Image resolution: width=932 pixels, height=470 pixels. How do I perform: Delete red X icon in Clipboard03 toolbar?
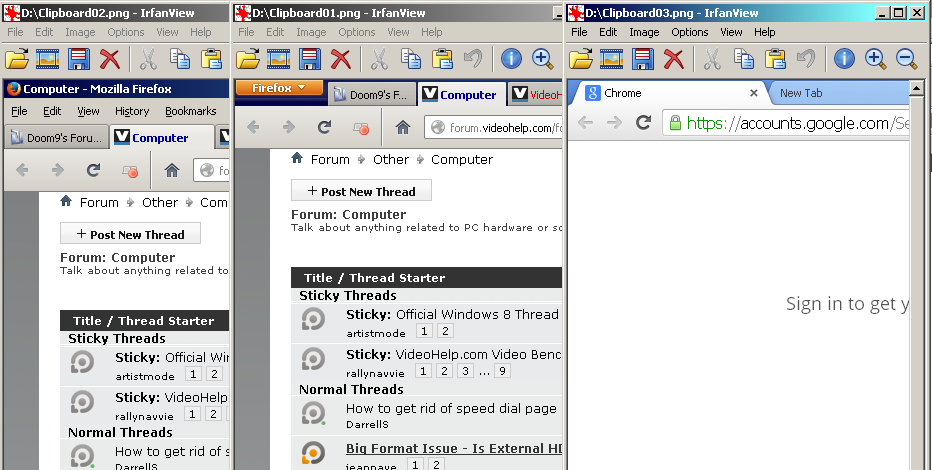pos(673,59)
